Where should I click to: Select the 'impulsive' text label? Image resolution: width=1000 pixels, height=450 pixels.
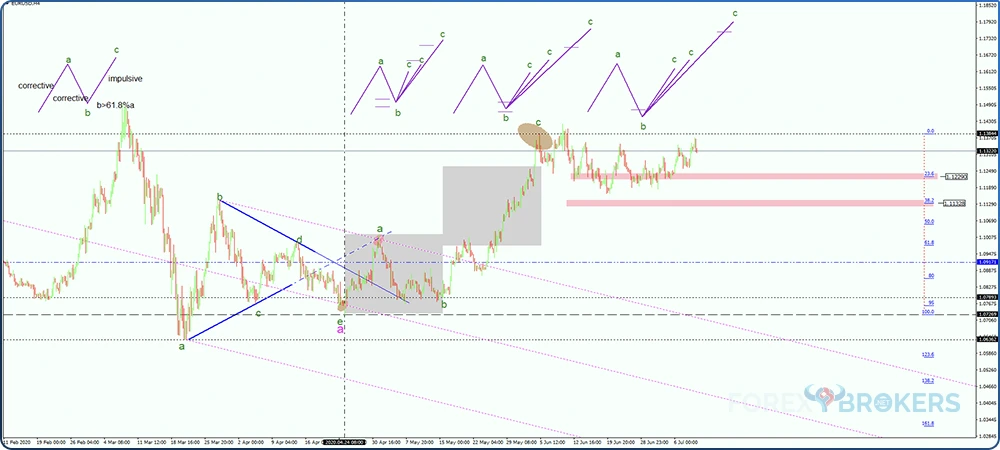point(124,78)
